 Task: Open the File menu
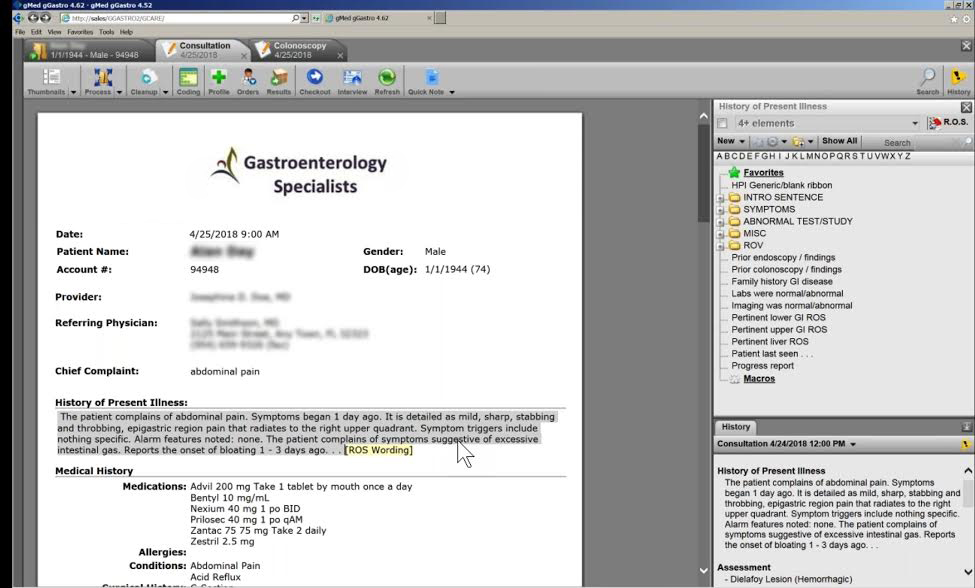(x=20, y=32)
